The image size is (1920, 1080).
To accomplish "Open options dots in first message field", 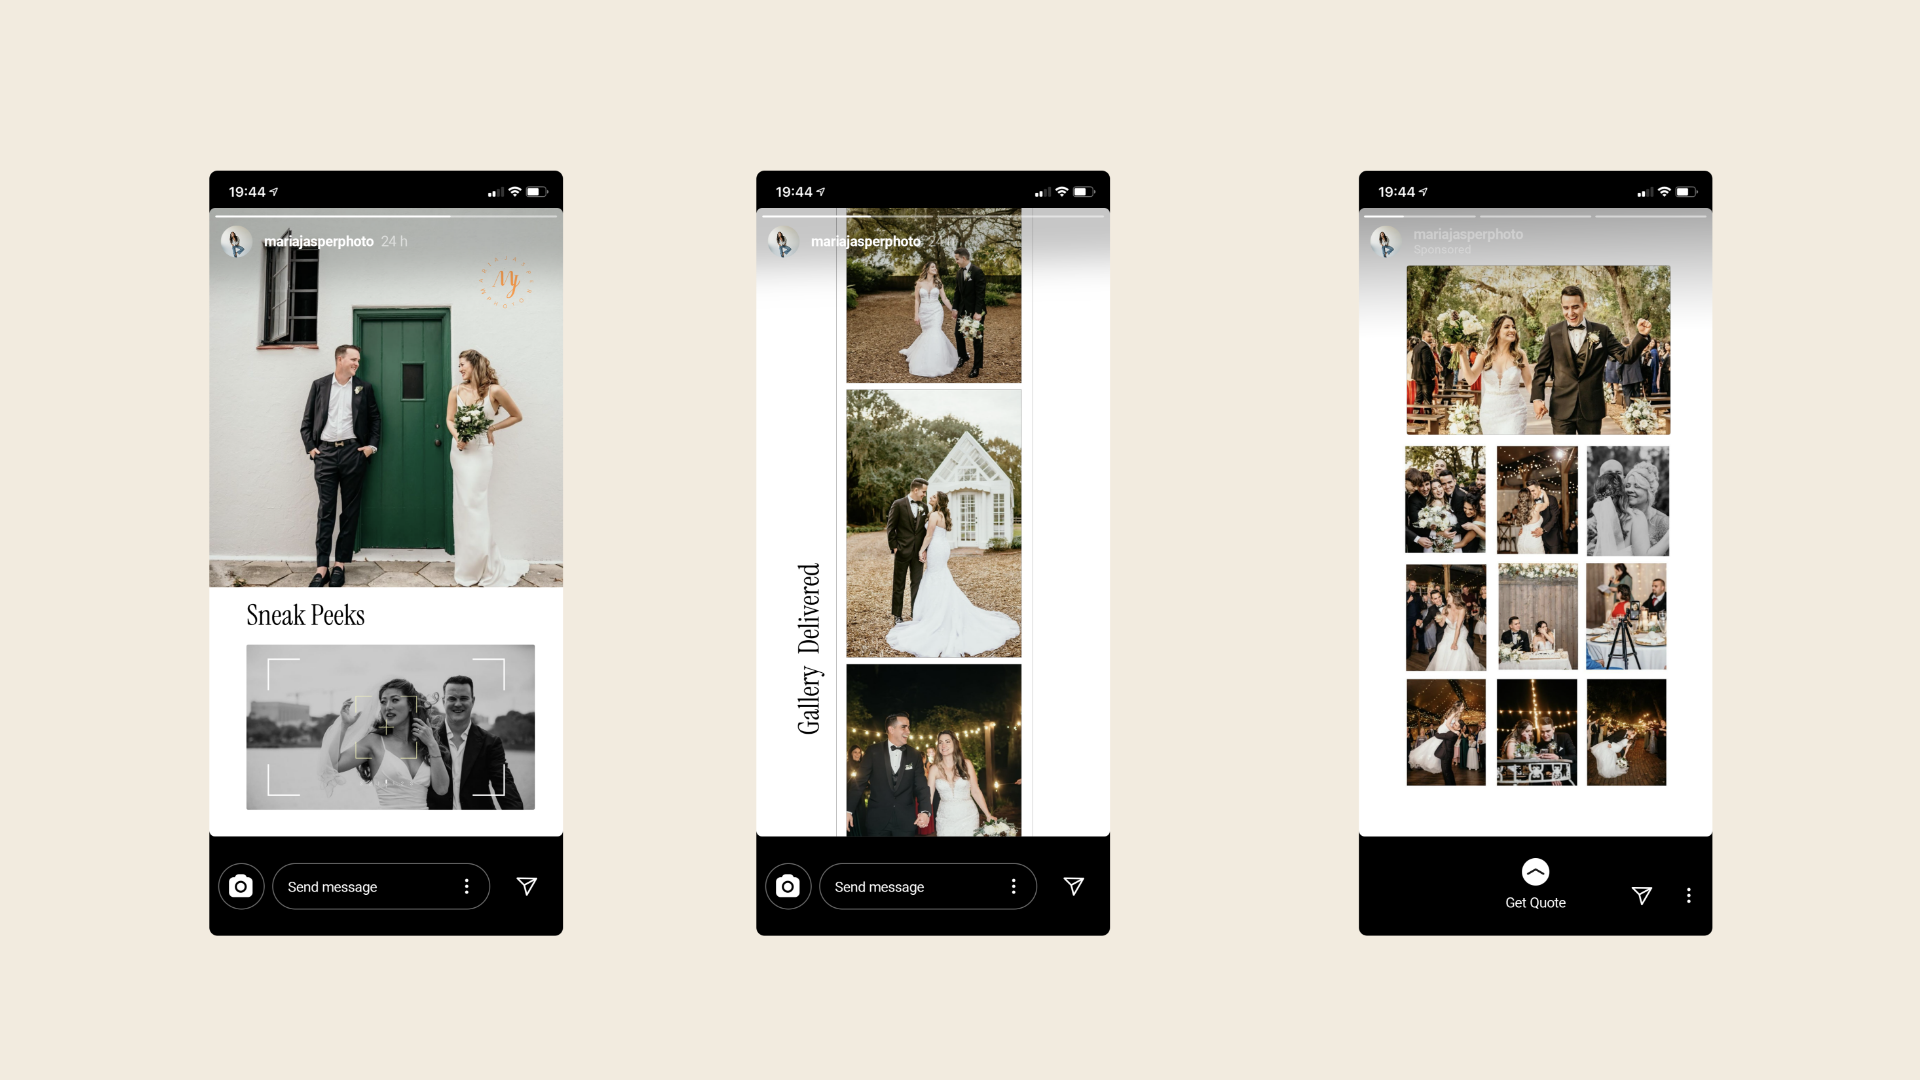I will pos(466,886).
